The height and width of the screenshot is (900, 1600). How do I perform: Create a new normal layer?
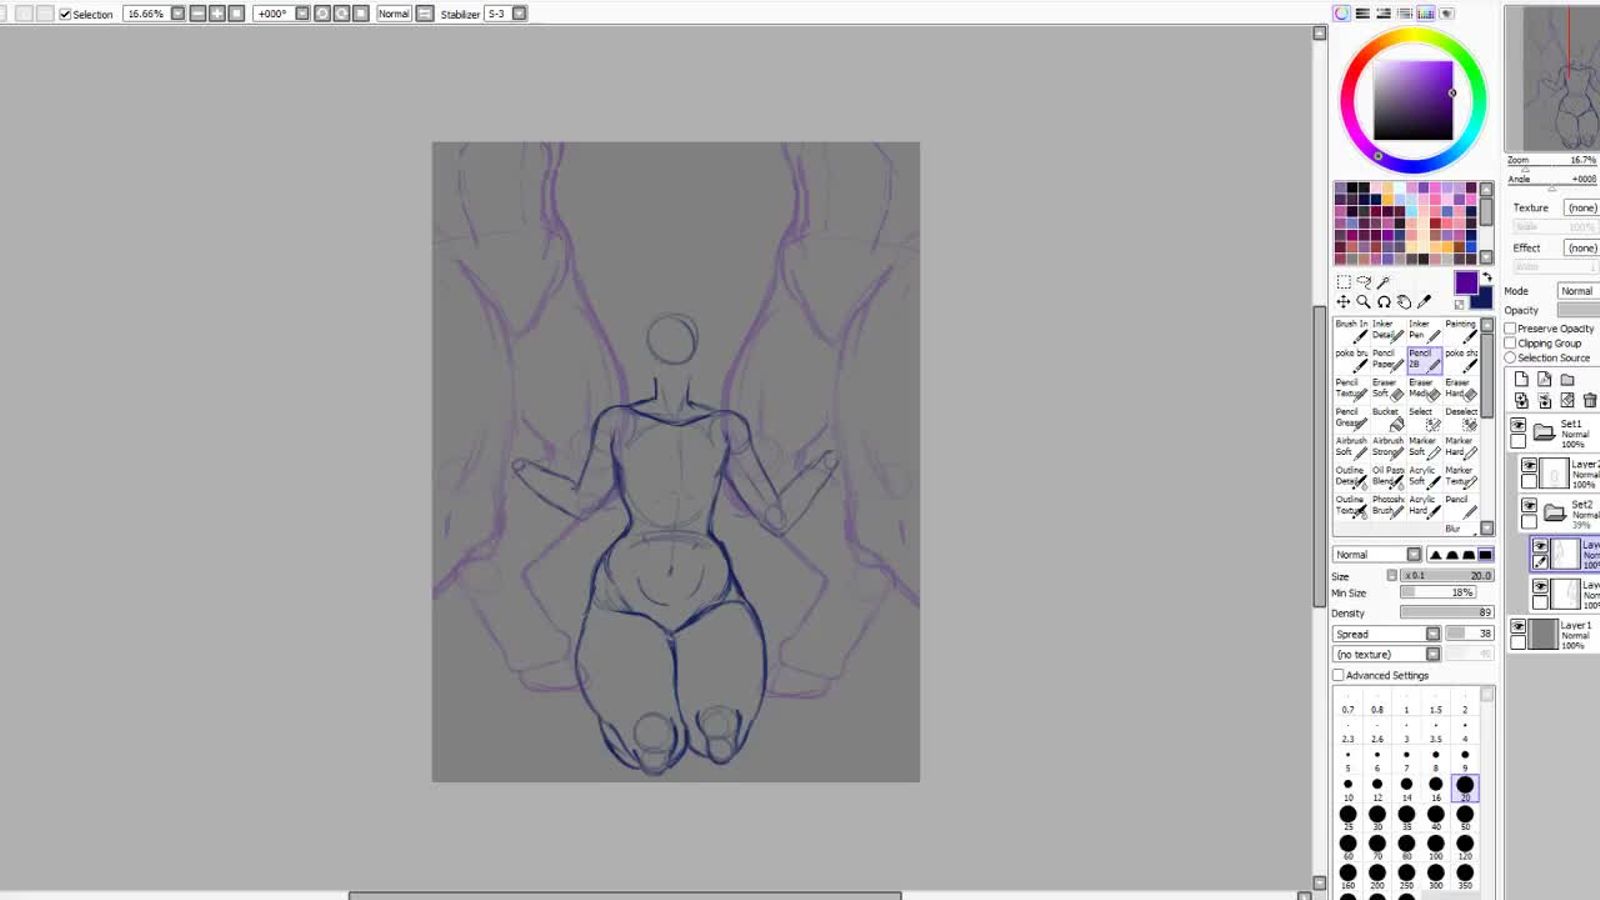[x=1521, y=379]
